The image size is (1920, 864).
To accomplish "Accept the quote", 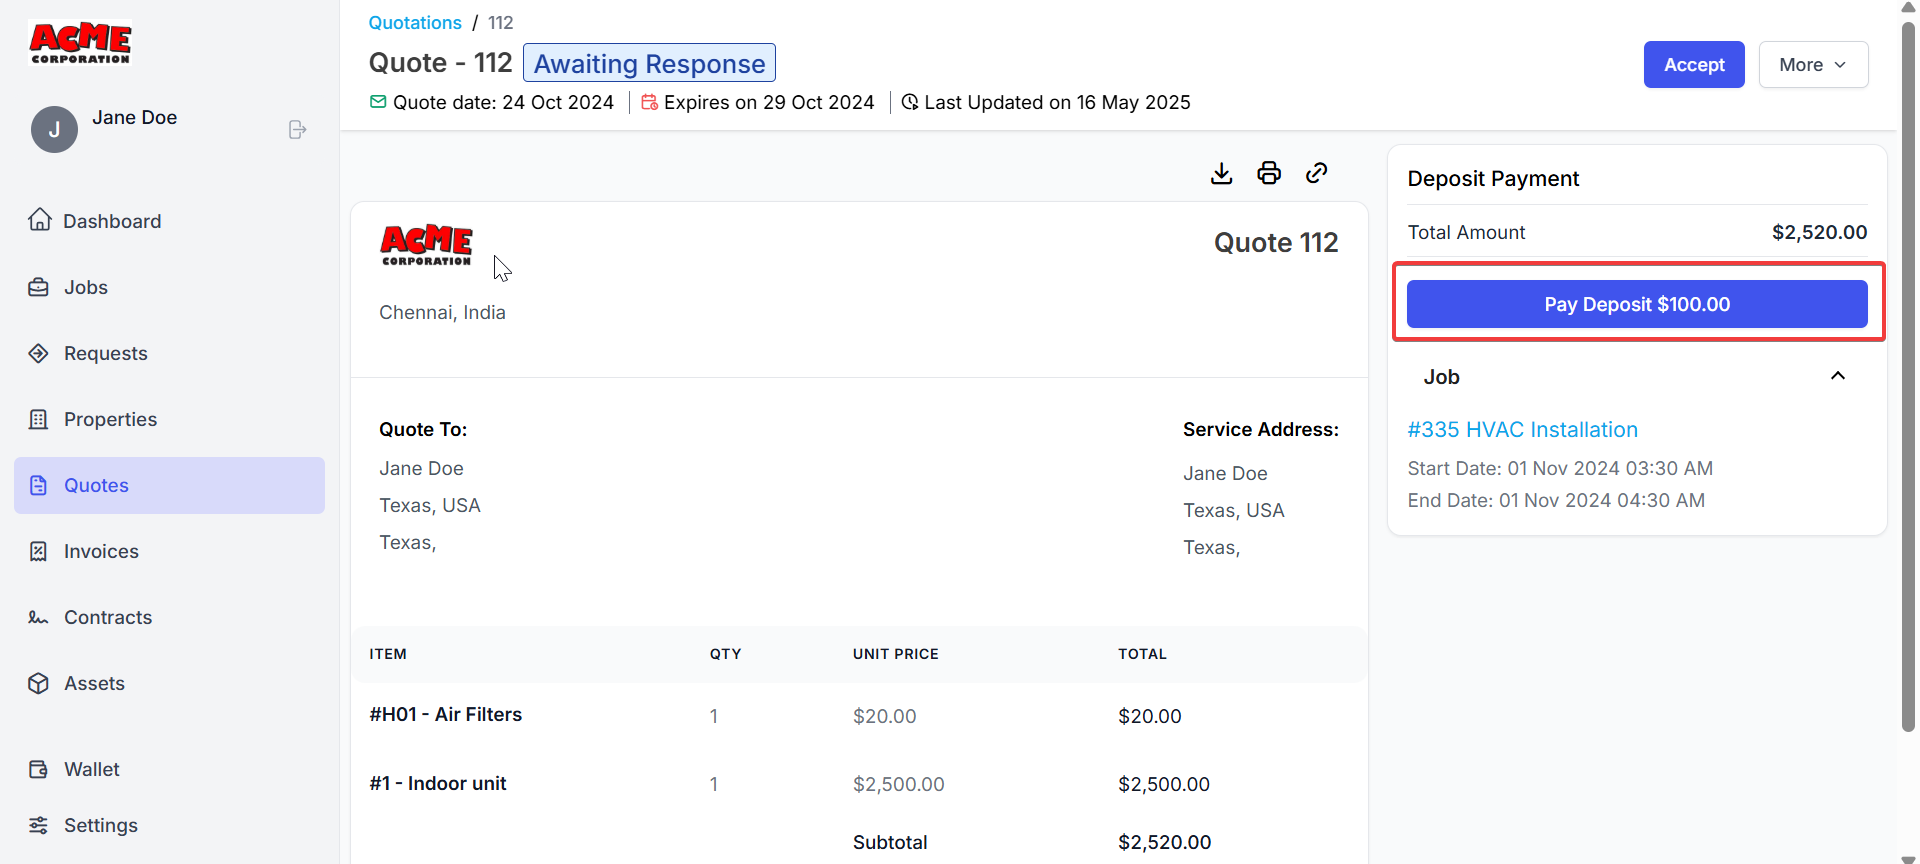I will [x=1694, y=65].
